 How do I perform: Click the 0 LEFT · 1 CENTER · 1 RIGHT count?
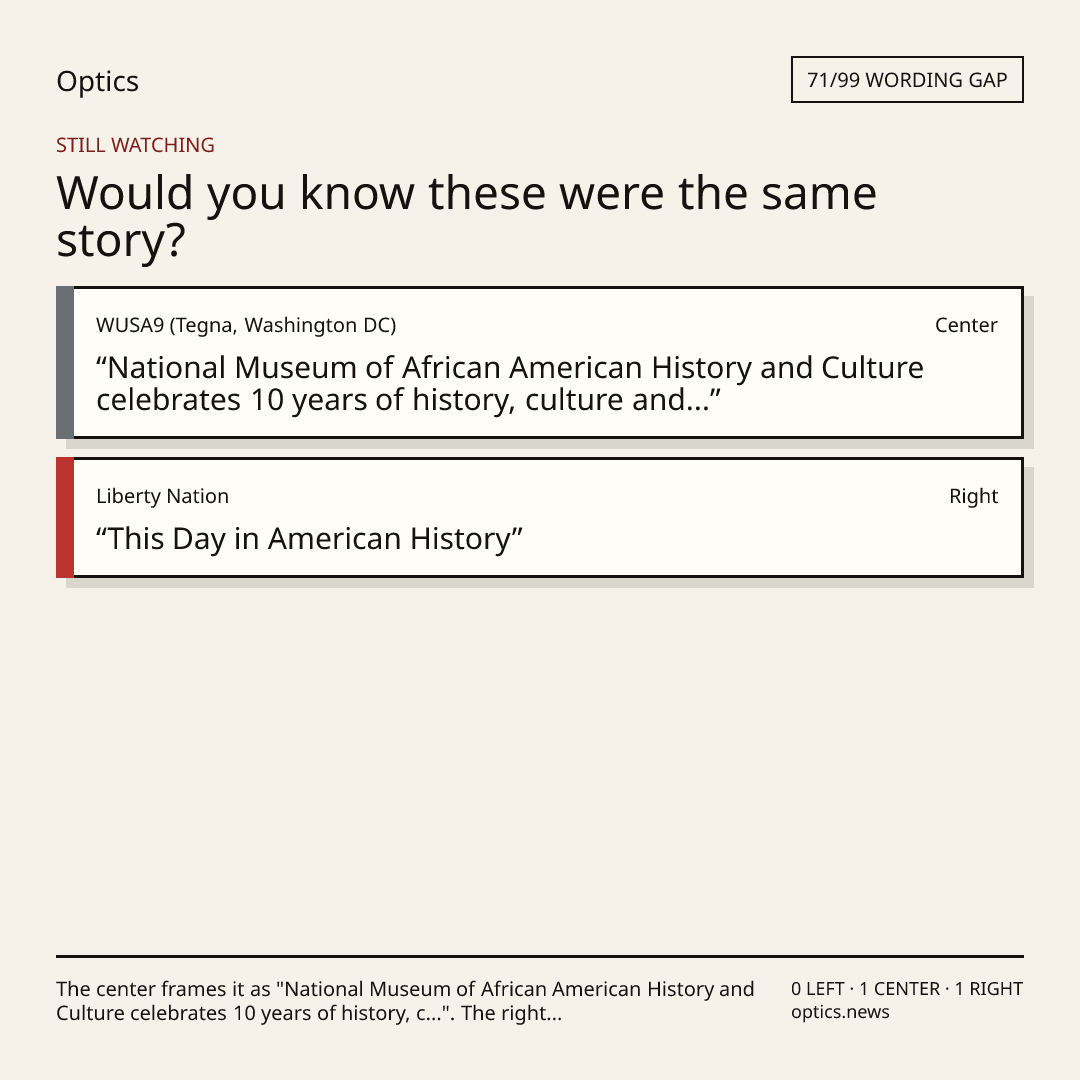pyautogui.click(x=906, y=988)
